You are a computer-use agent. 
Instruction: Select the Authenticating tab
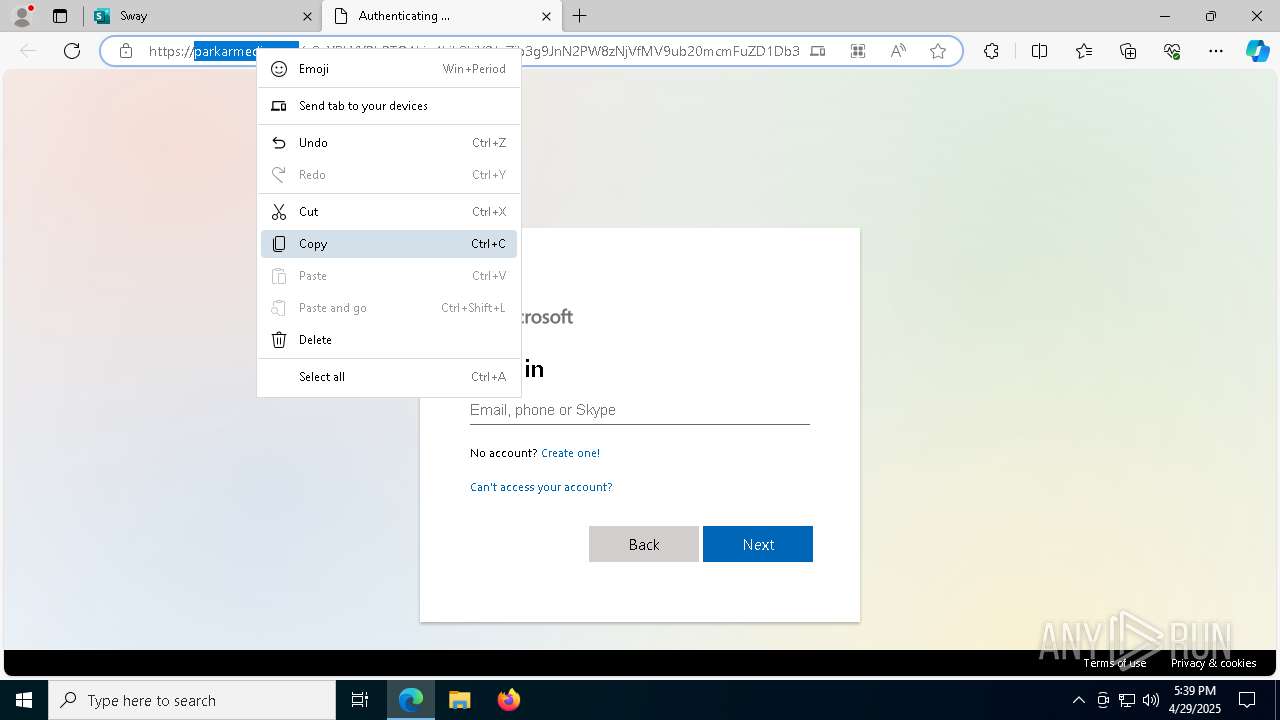coord(440,16)
